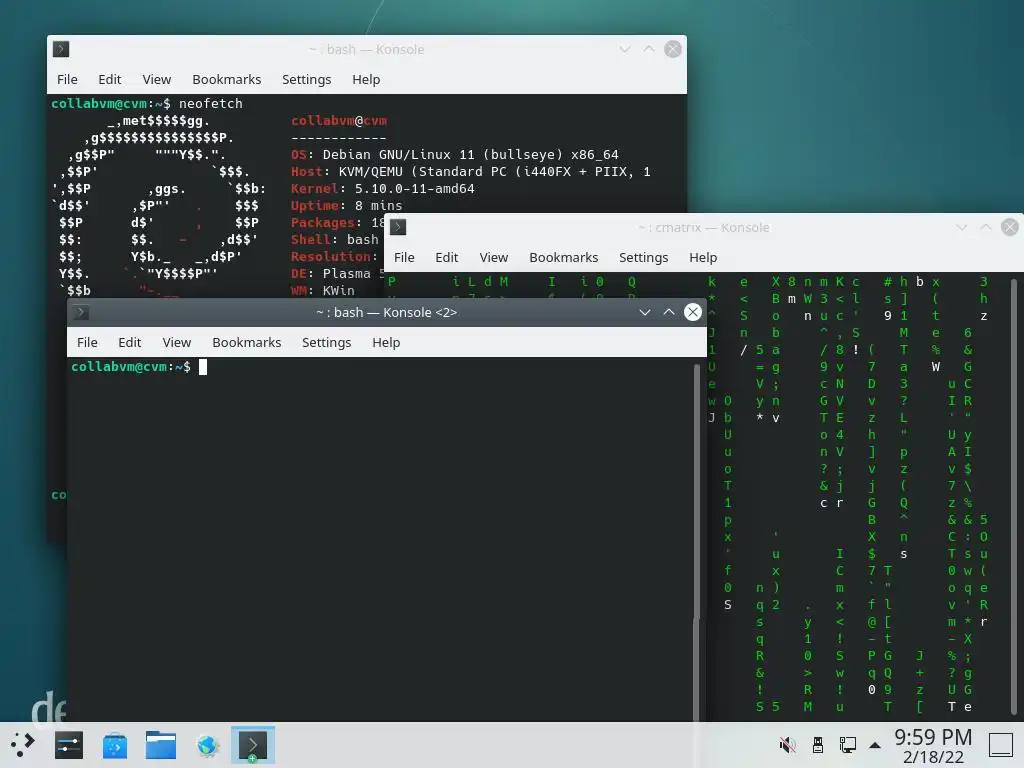
Task: Minimize the Konsole <2> window
Action: click(645, 312)
